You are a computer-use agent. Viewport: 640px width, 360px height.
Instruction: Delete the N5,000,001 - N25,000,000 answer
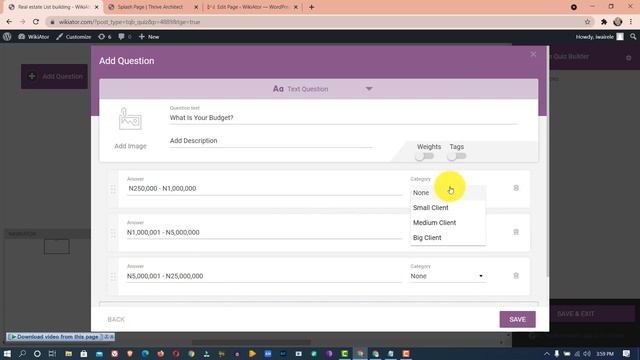pos(516,276)
